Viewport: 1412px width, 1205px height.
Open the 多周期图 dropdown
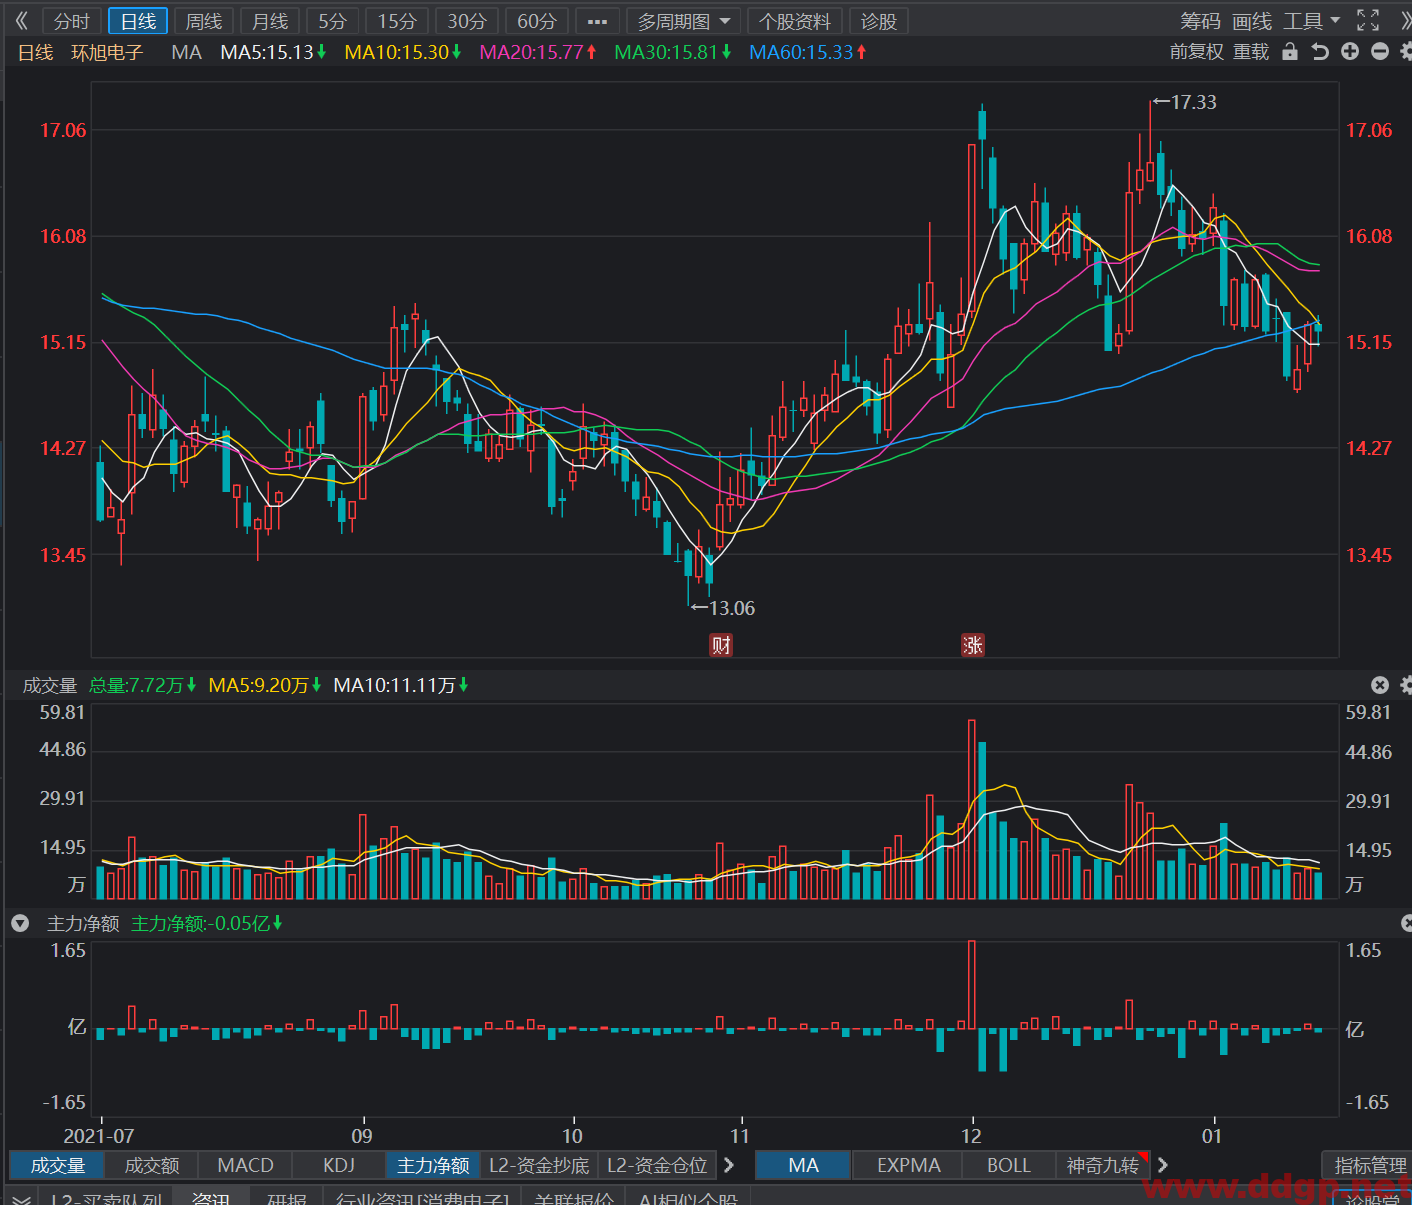[x=684, y=21]
